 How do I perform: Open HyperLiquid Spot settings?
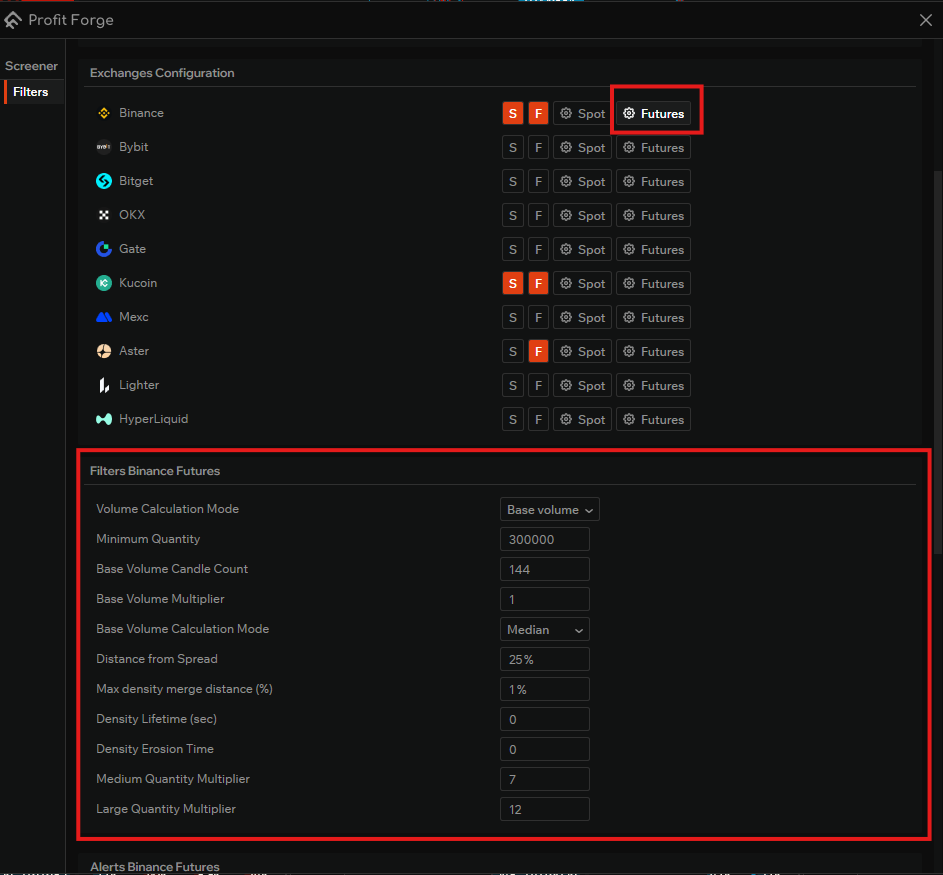582,420
